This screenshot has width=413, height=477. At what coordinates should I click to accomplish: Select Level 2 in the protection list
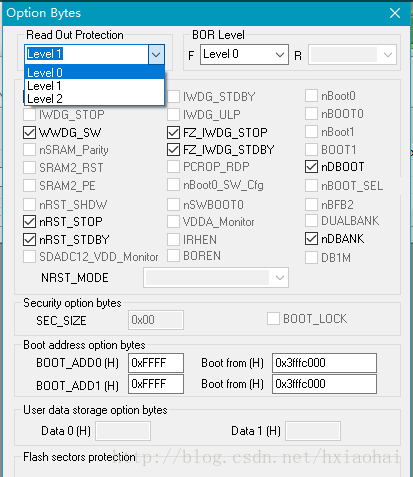click(95, 99)
